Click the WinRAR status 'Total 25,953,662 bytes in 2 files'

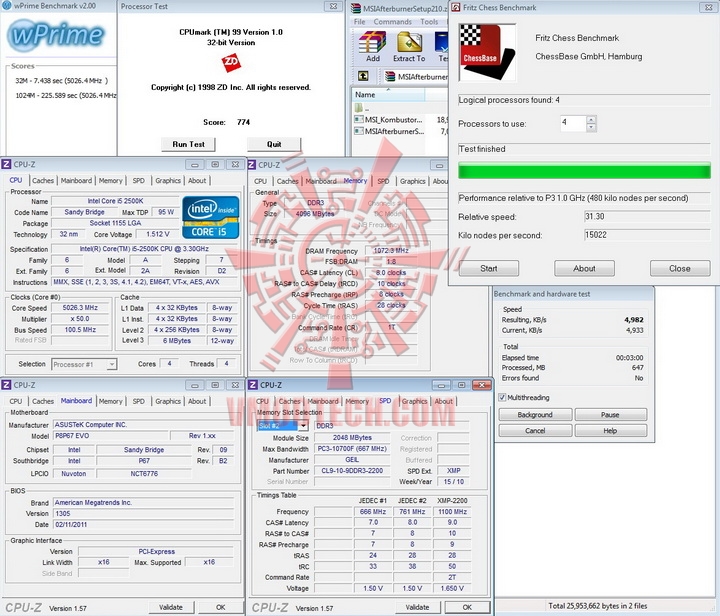click(597, 606)
